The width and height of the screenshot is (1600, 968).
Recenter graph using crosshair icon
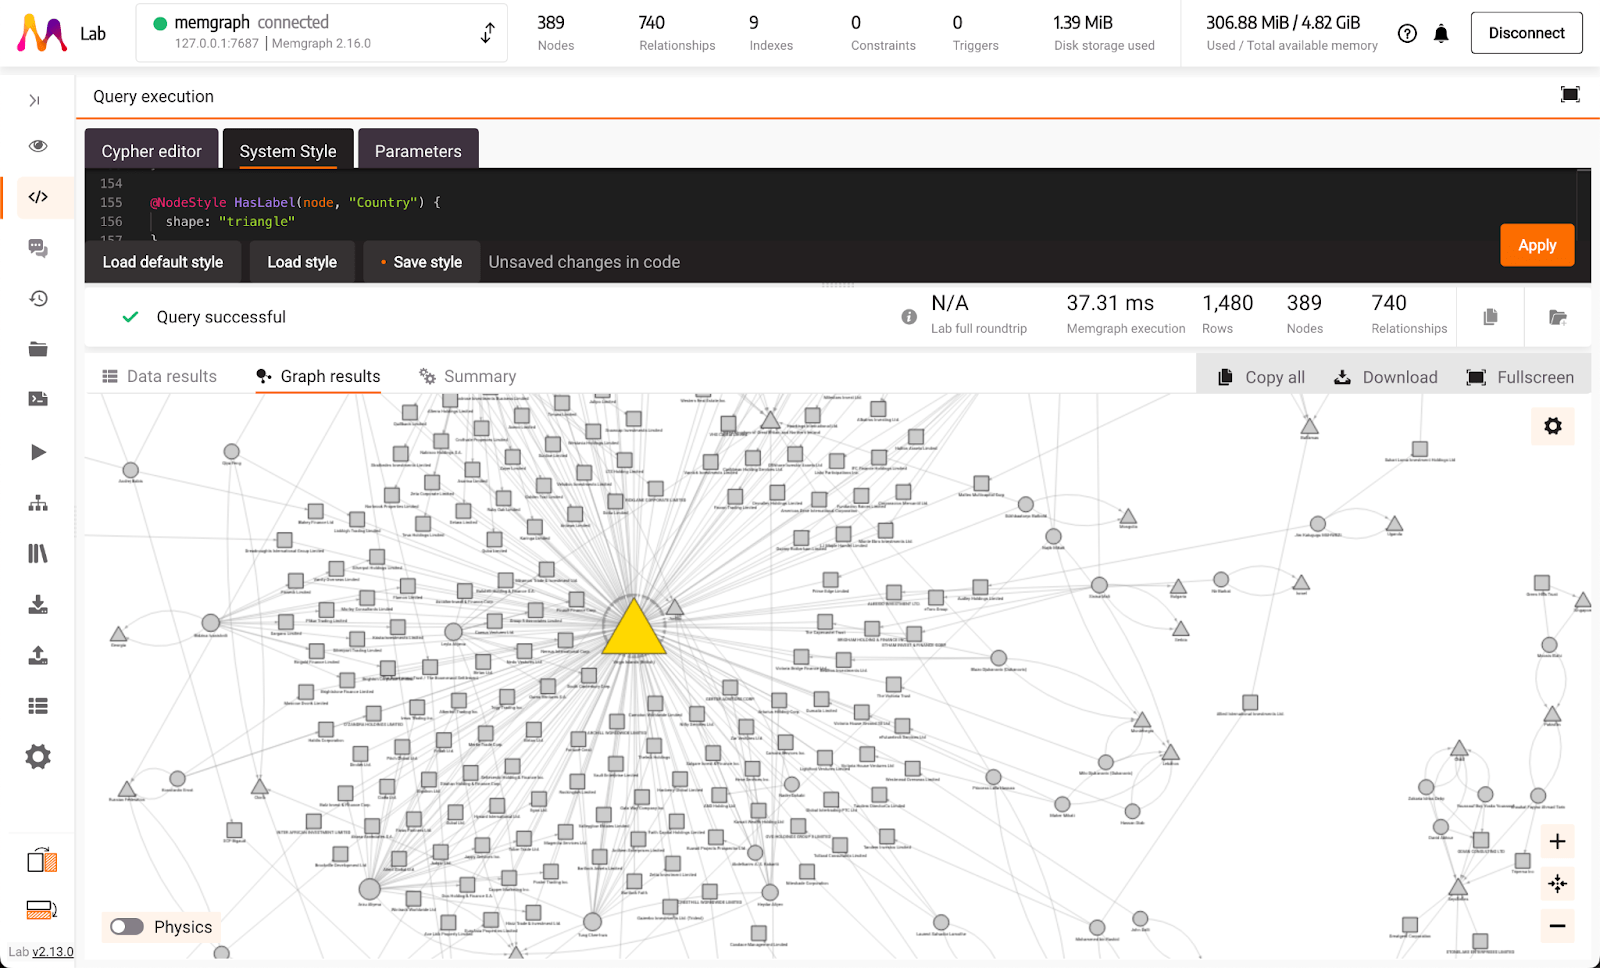coord(1556,884)
